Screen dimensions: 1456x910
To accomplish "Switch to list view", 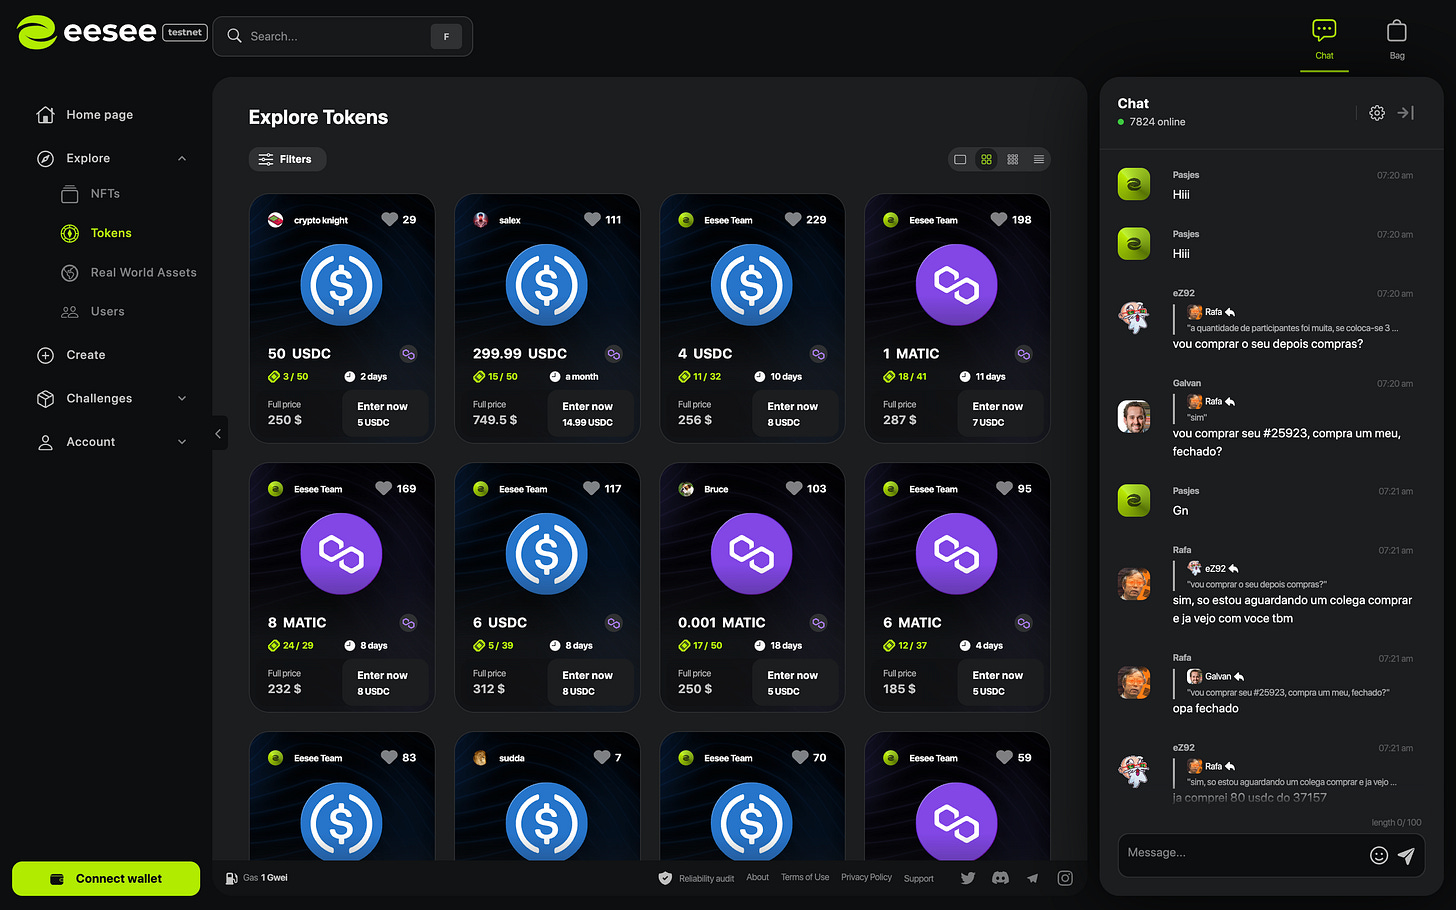I will (x=1039, y=159).
